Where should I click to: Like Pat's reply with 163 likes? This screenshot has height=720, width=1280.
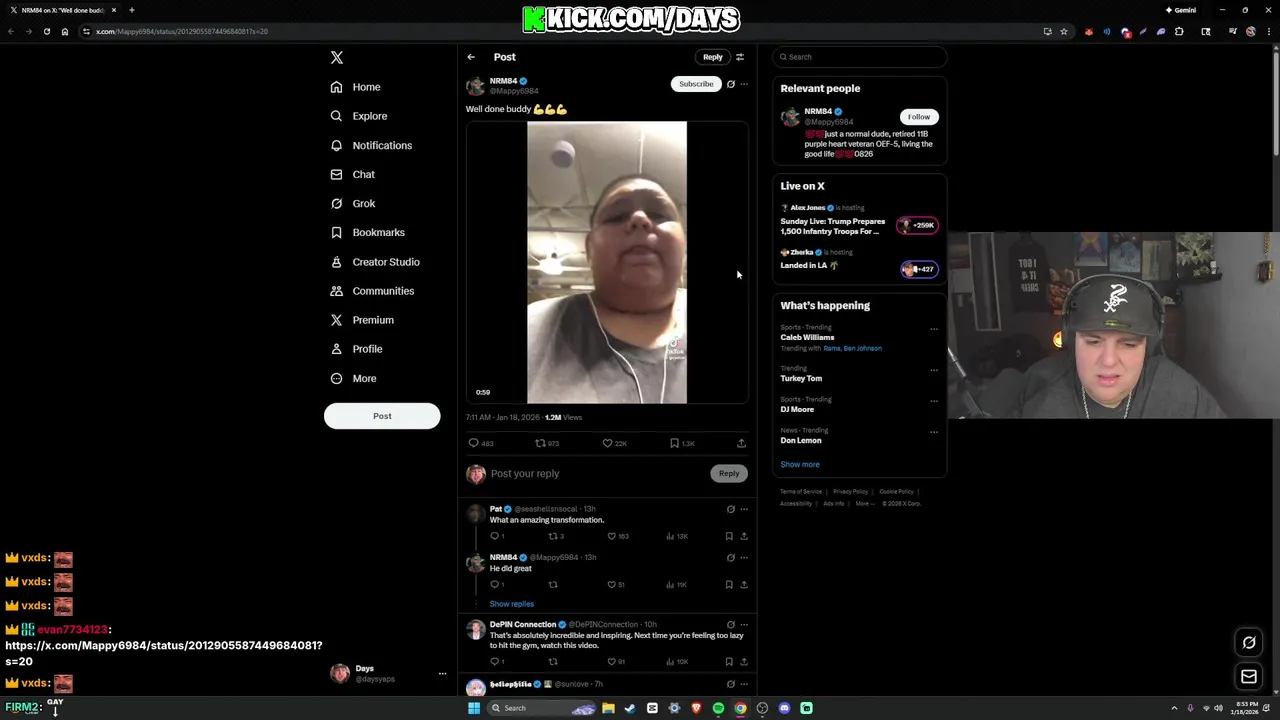click(x=612, y=536)
